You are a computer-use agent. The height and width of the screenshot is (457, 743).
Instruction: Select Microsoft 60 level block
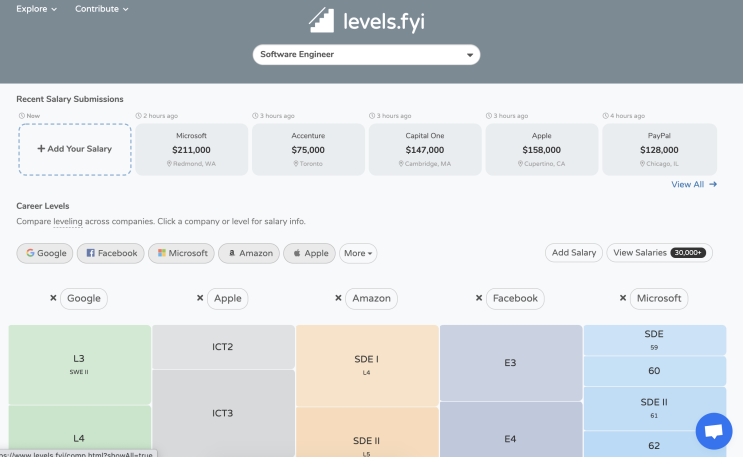point(654,371)
